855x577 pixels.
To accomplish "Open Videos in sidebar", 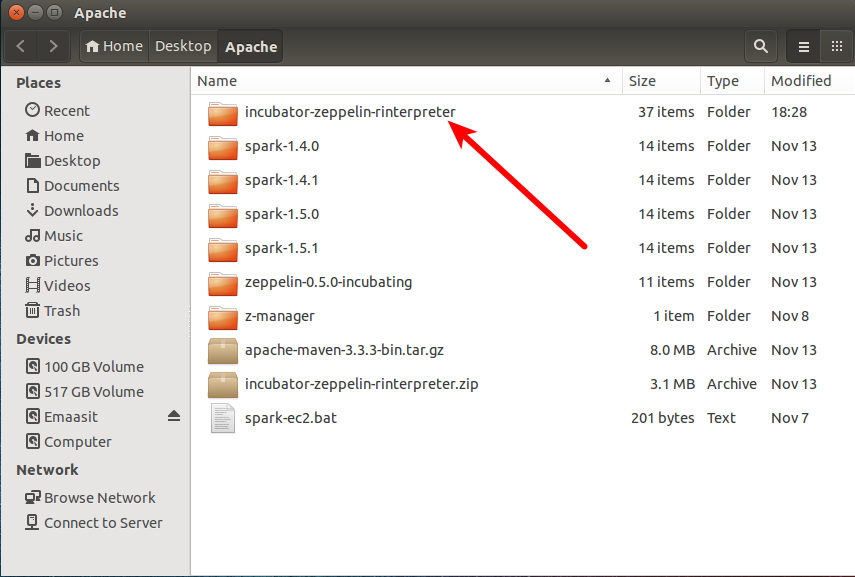I will [58, 286].
